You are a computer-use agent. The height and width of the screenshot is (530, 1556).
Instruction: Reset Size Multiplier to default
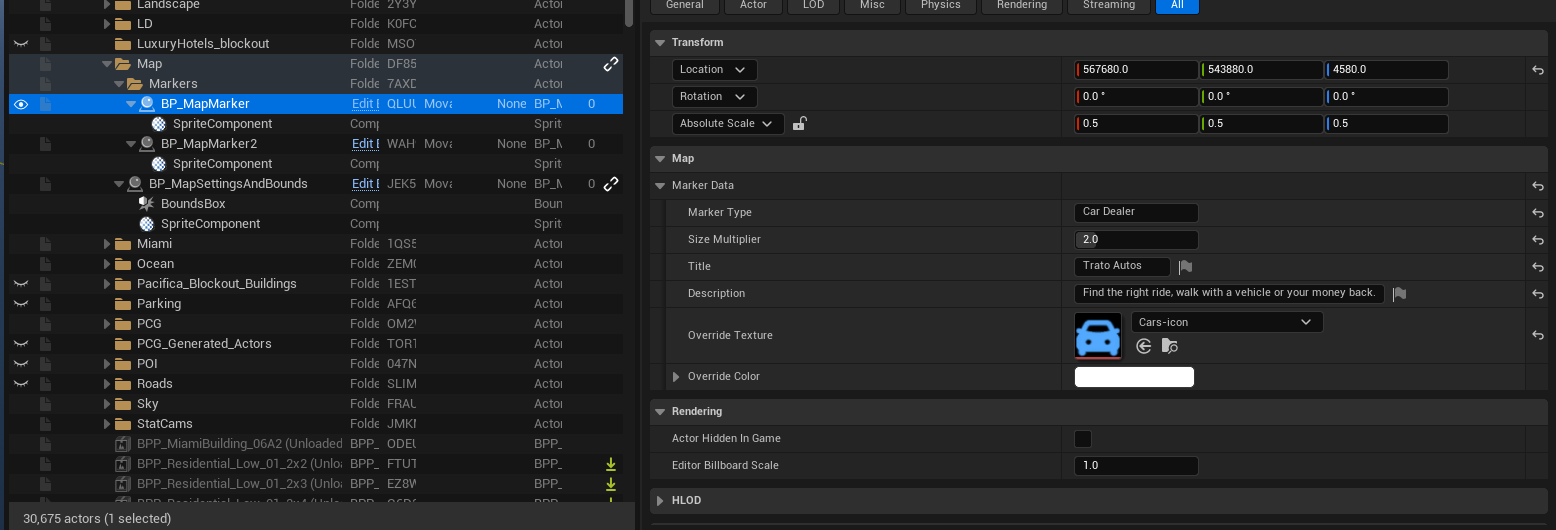[1538, 240]
